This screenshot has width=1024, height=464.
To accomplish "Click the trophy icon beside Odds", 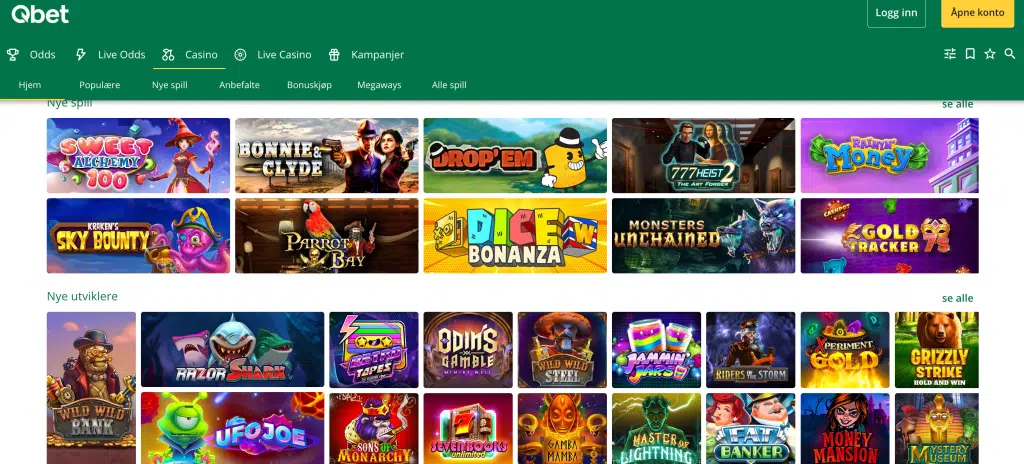I will pyautogui.click(x=12, y=55).
